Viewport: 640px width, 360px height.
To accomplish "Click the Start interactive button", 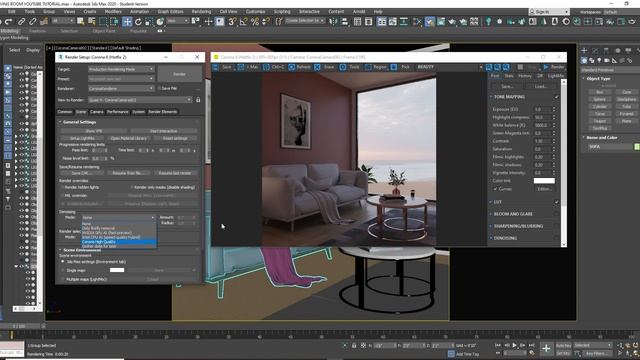I will click(x=163, y=131).
